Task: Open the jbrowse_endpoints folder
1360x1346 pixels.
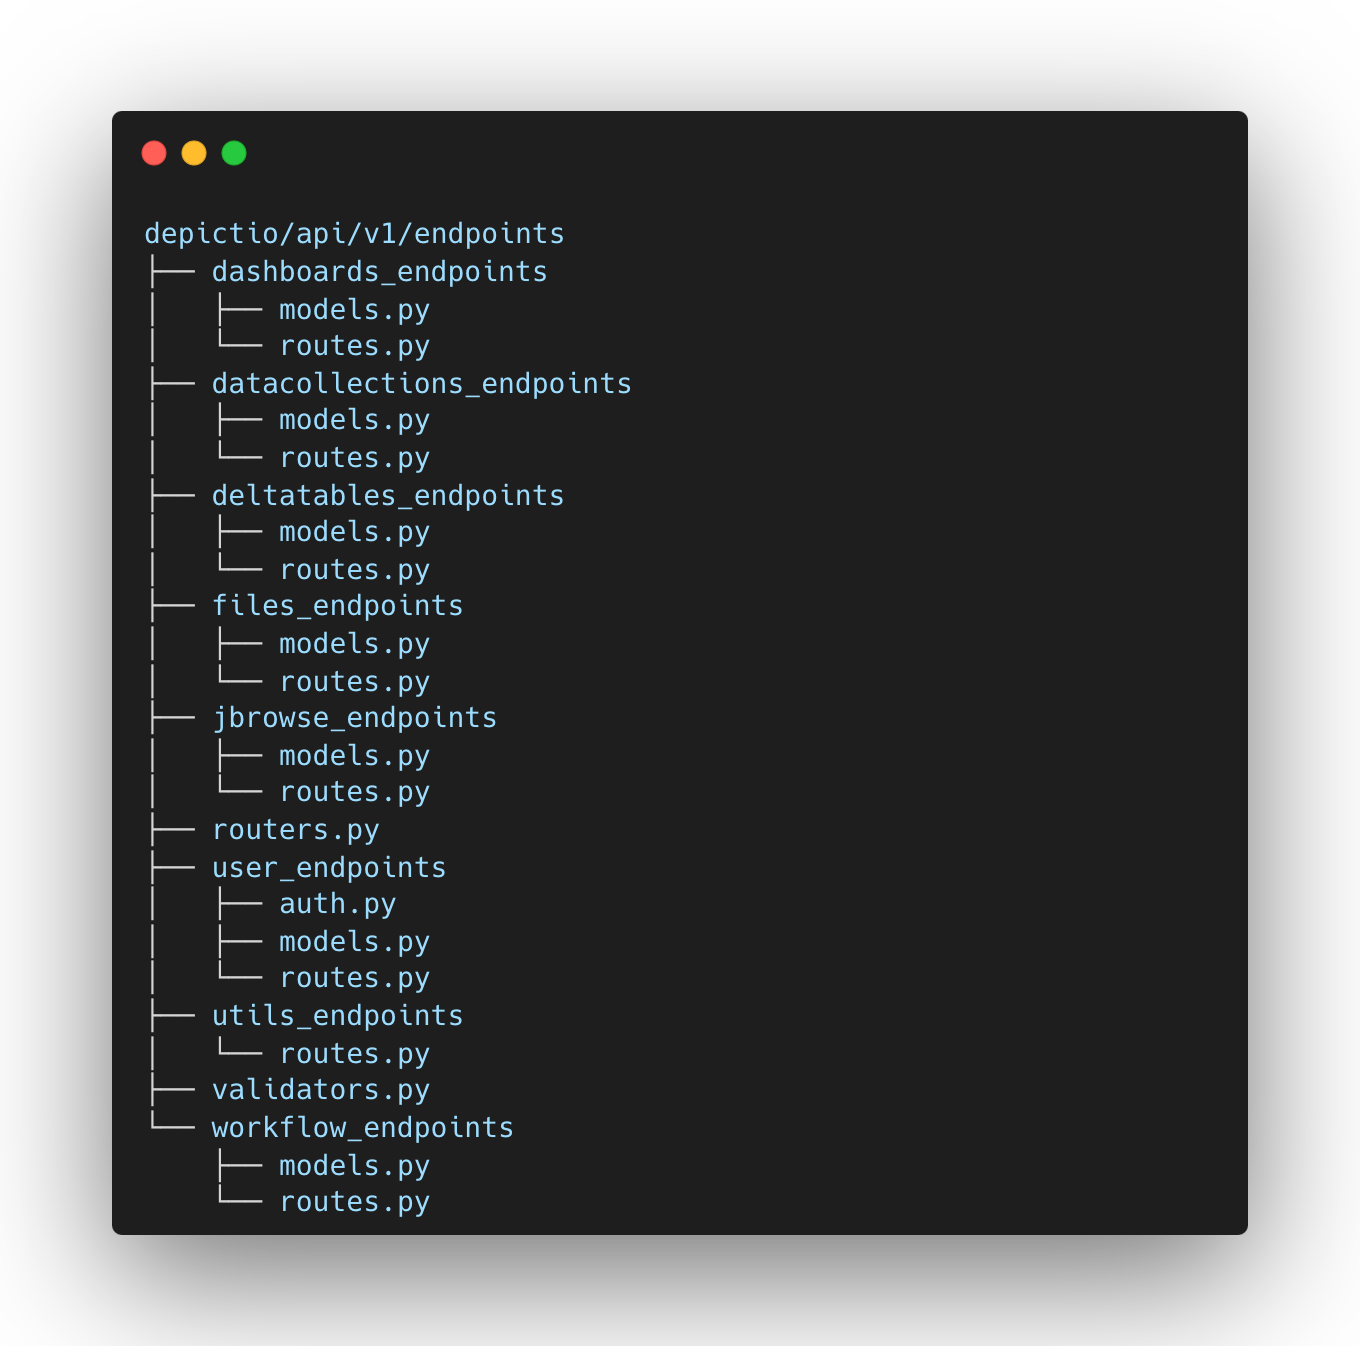Action: click(x=354, y=718)
